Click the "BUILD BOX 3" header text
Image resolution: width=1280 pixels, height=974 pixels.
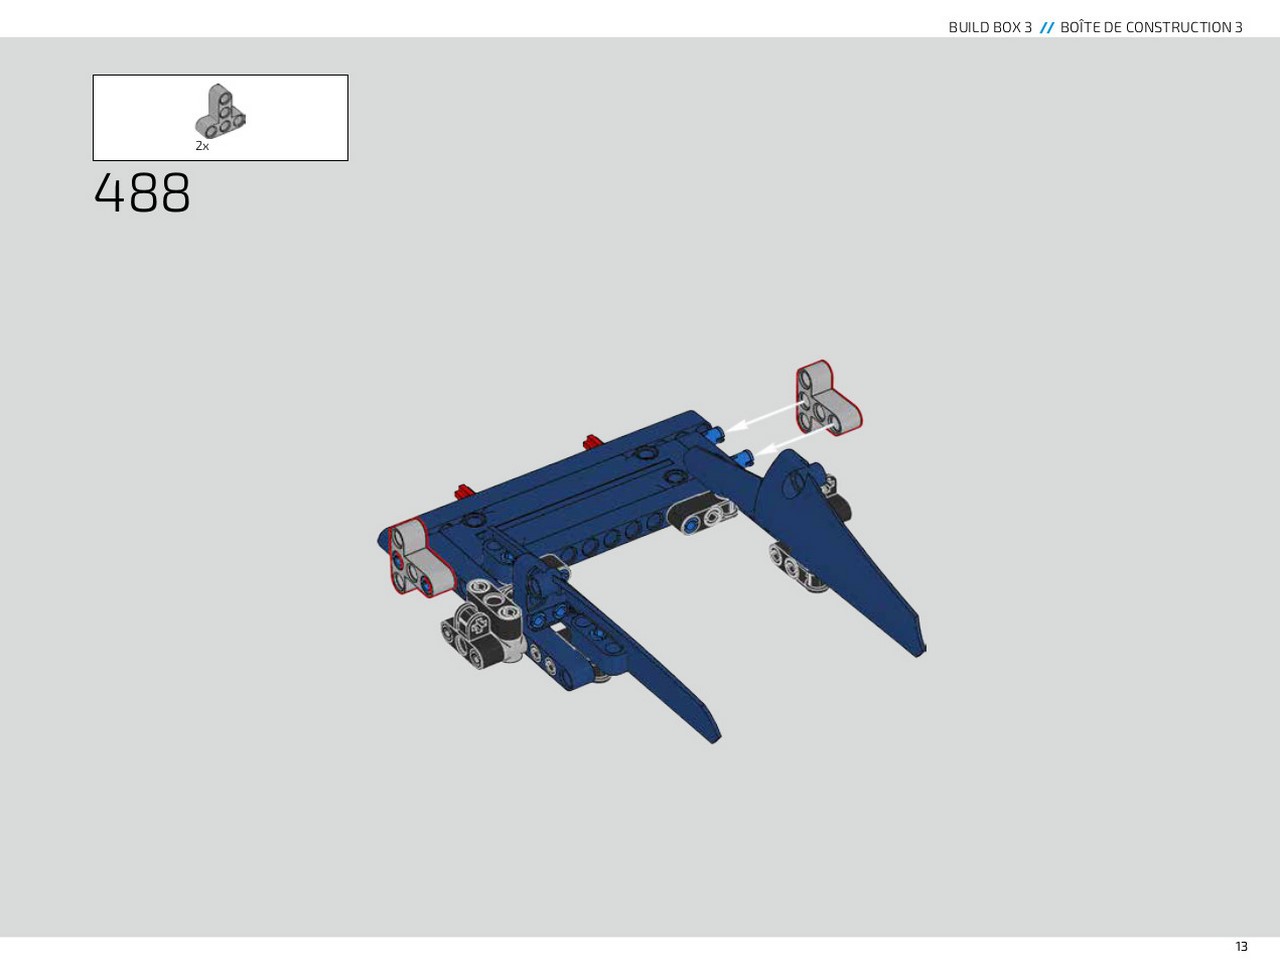(x=990, y=27)
